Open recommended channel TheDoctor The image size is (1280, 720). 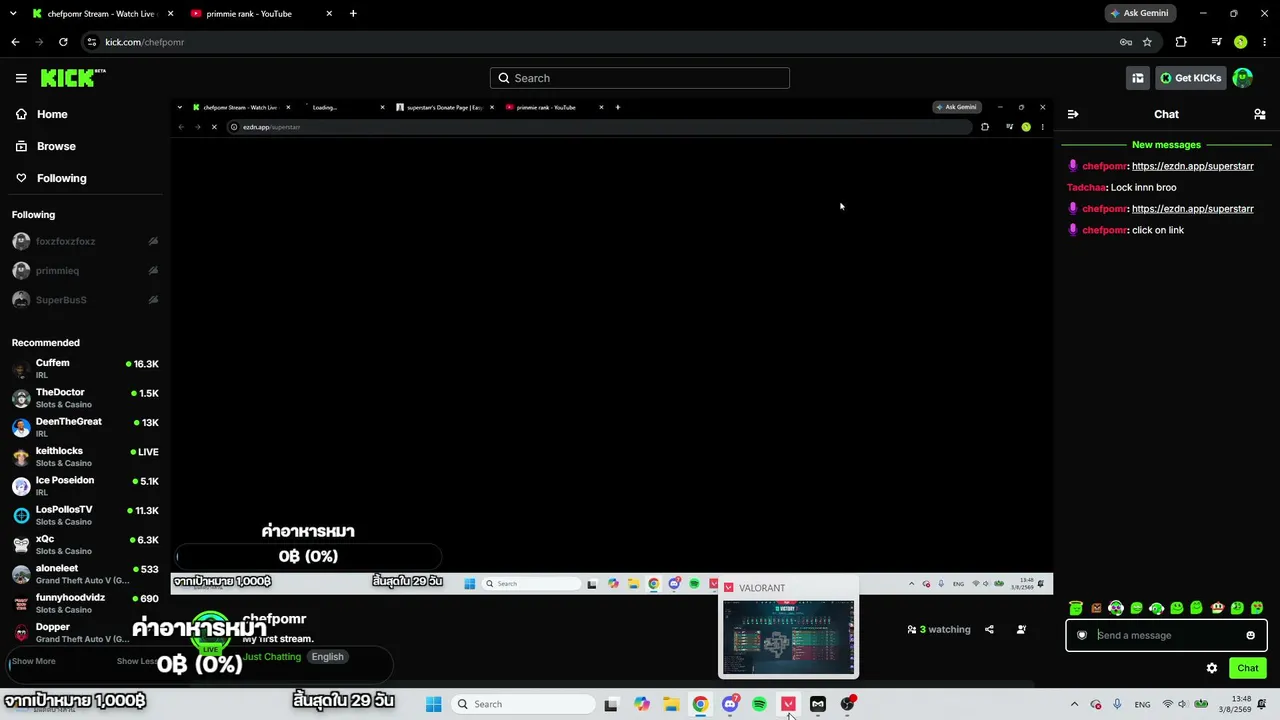coord(85,398)
